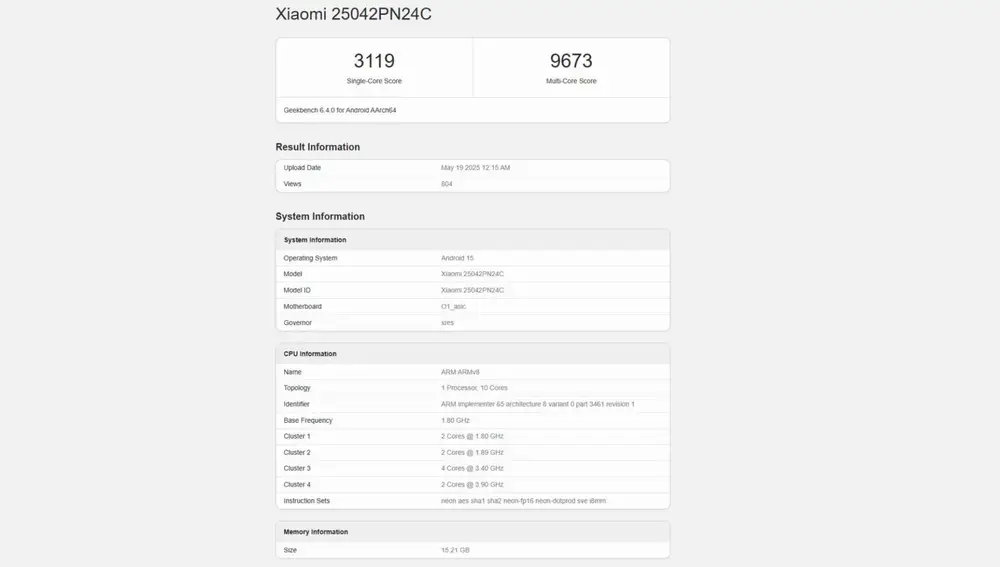Image resolution: width=1000 pixels, height=567 pixels.
Task: Select the Model ID value Xiaomi 25042PN24C
Action: 473,290
